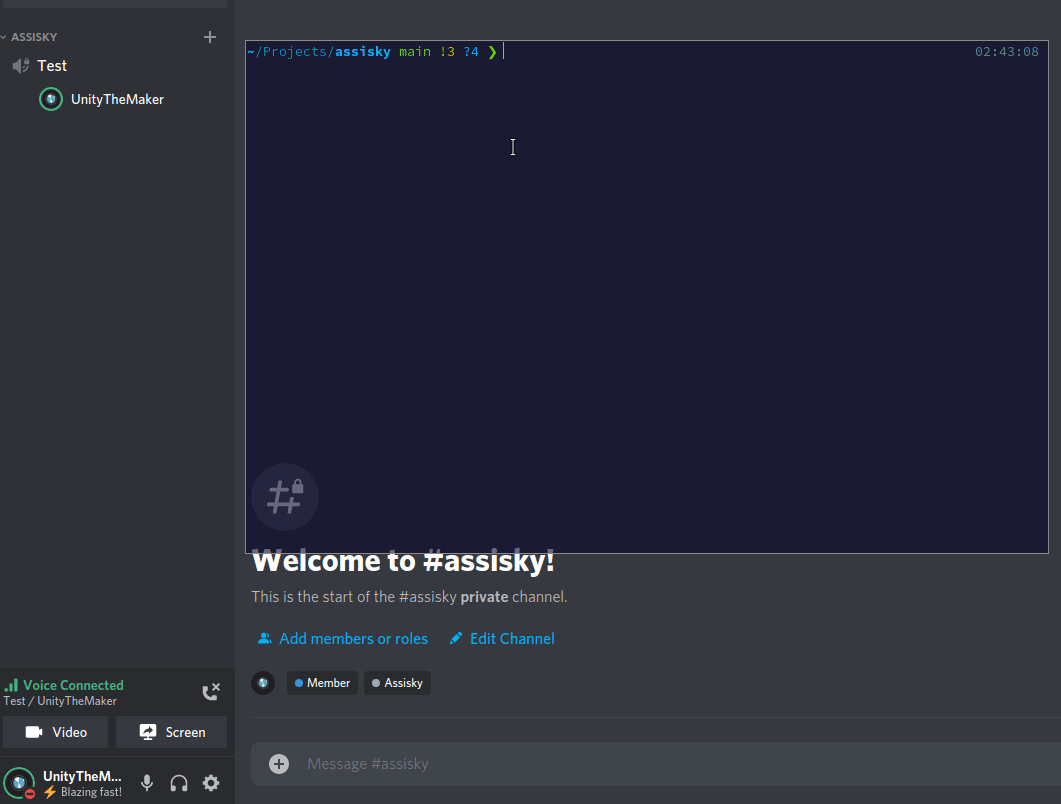Select the Member role chip
1061x804 pixels.
pos(322,683)
